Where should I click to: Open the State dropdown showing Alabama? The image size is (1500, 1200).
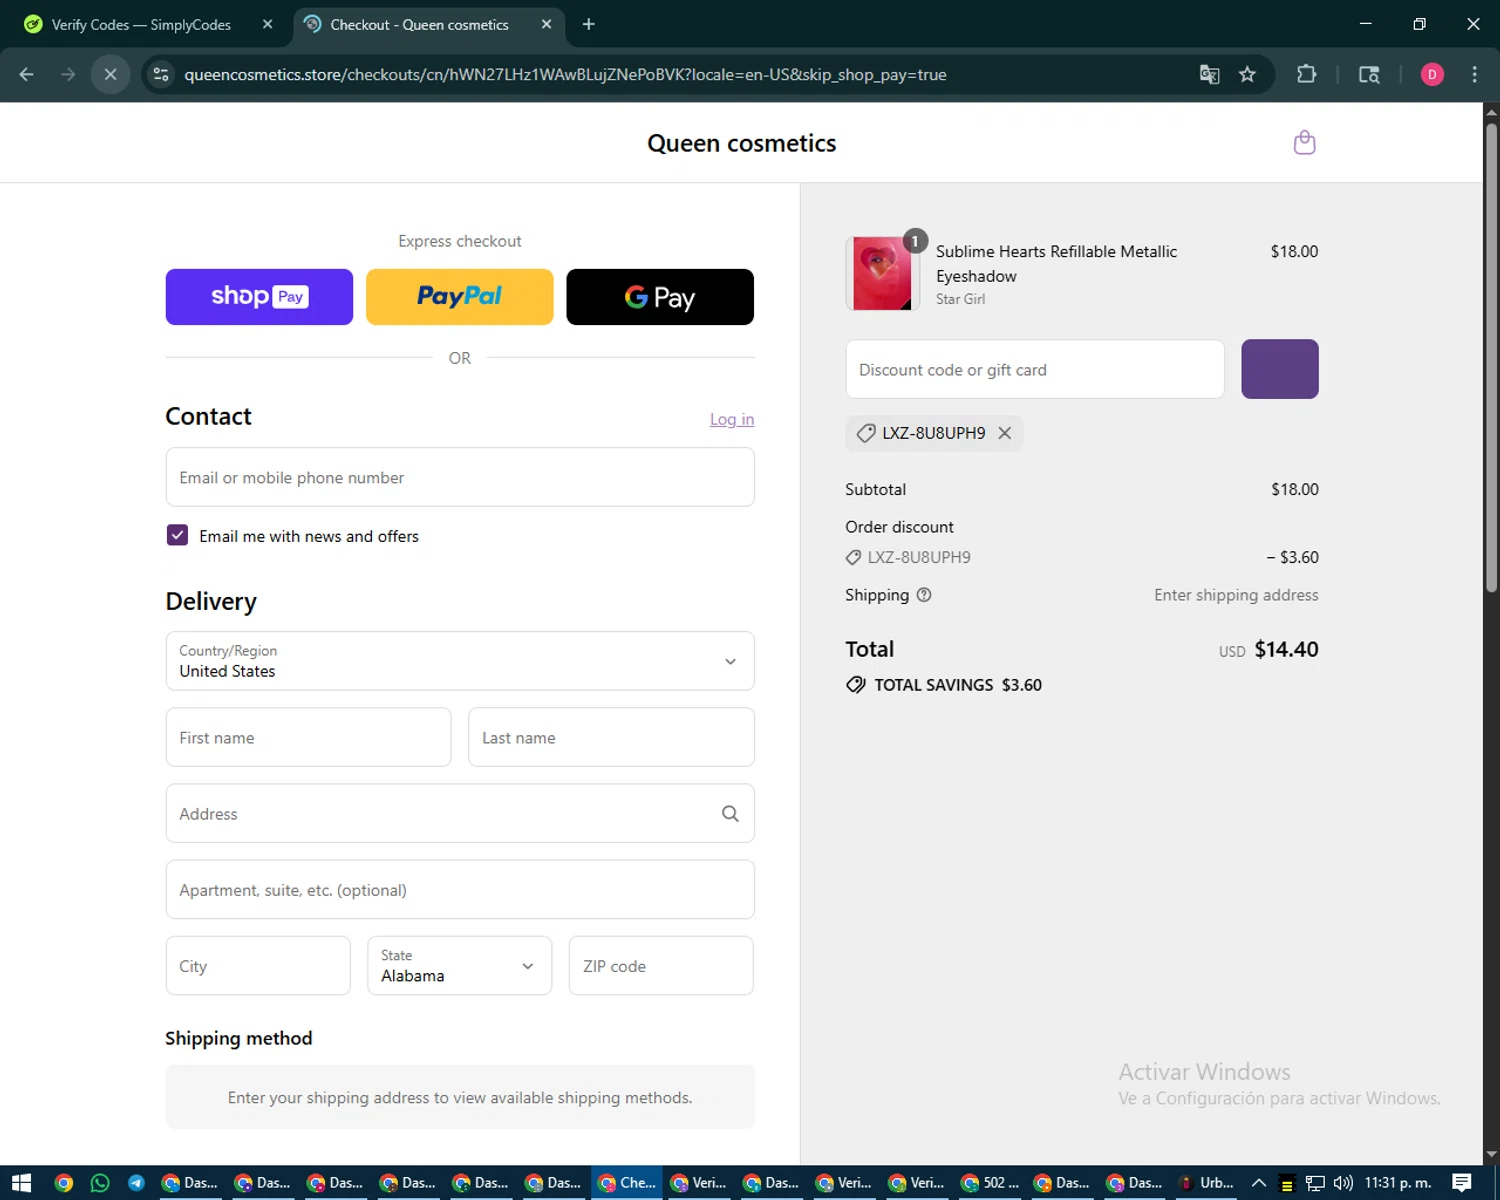click(459, 966)
